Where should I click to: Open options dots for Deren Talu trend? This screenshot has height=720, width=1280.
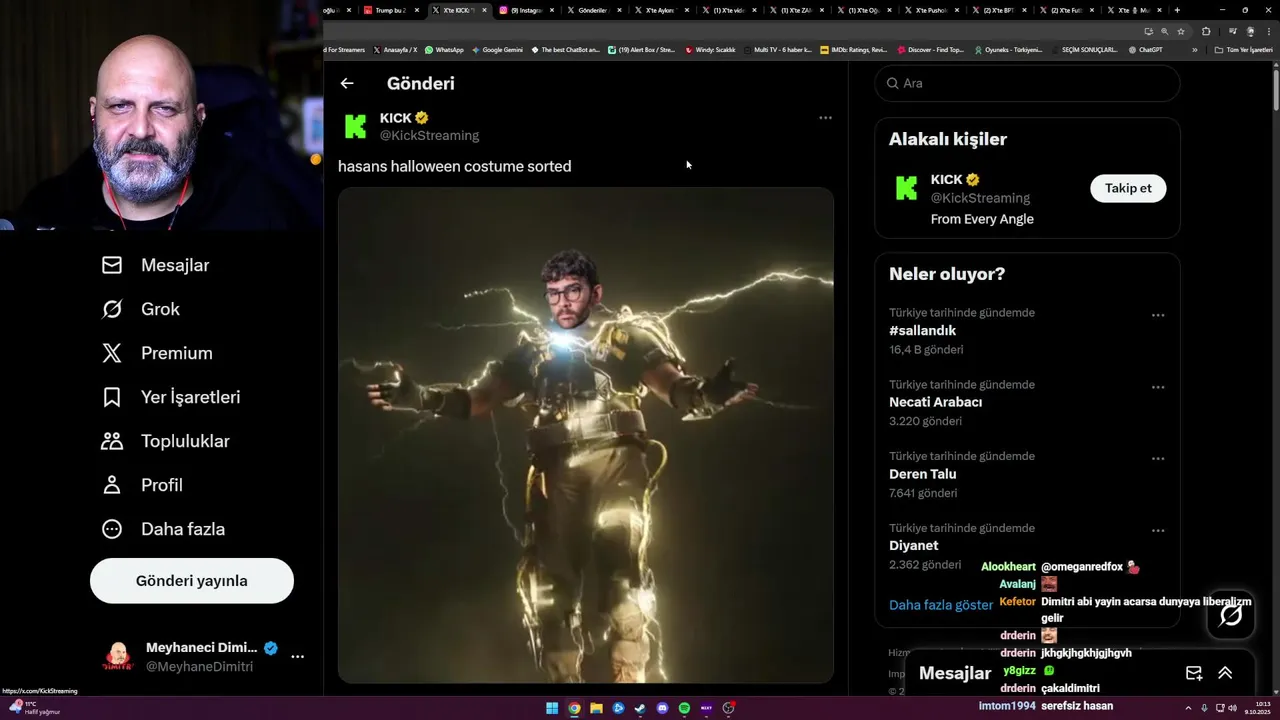coord(1158,459)
